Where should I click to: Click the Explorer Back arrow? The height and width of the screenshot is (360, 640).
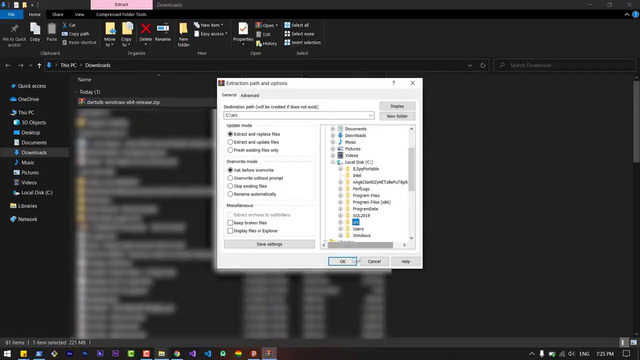8,65
